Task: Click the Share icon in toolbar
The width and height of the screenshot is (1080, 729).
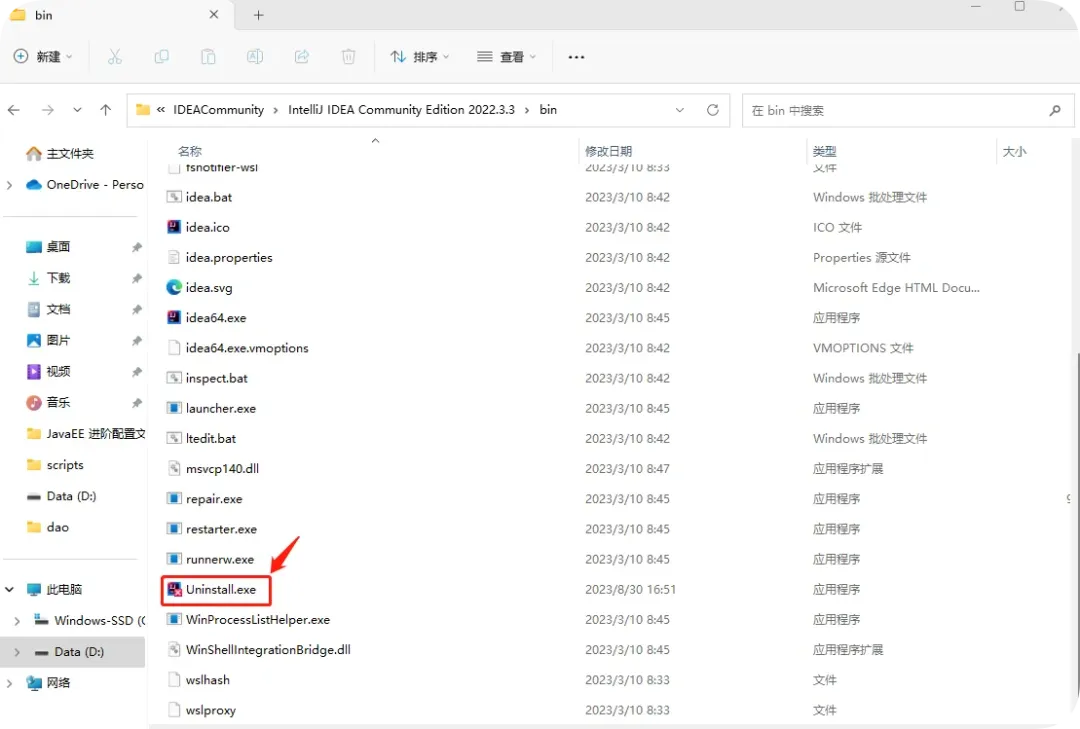Action: [302, 57]
